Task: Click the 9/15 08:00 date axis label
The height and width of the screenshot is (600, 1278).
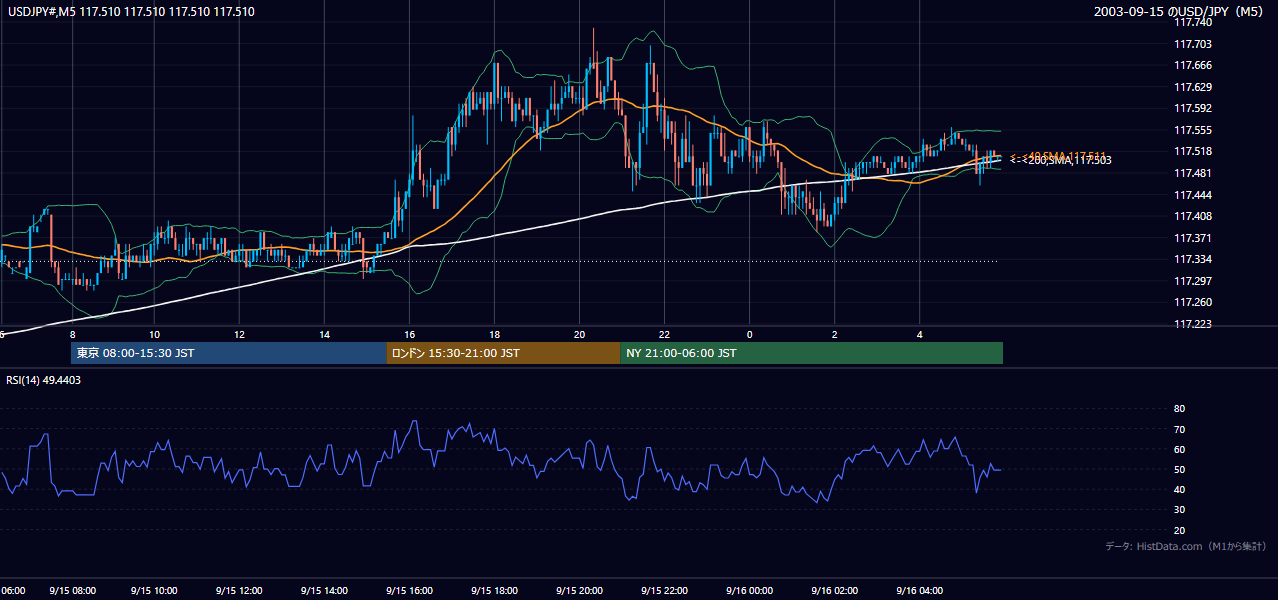Action: click(72, 591)
